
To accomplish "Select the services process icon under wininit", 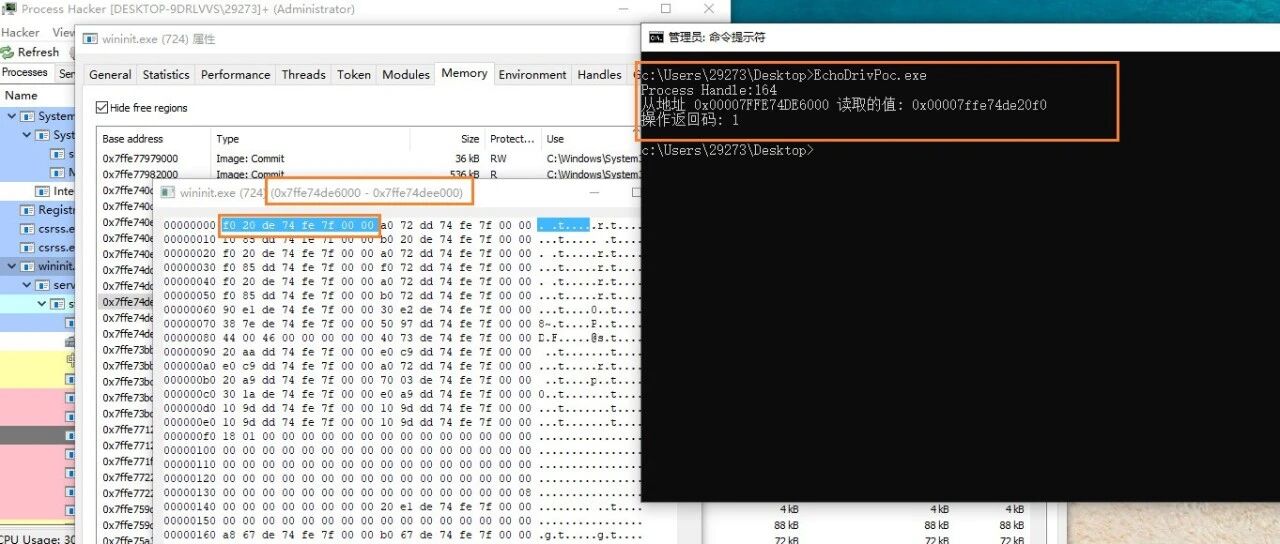I will (43, 285).
